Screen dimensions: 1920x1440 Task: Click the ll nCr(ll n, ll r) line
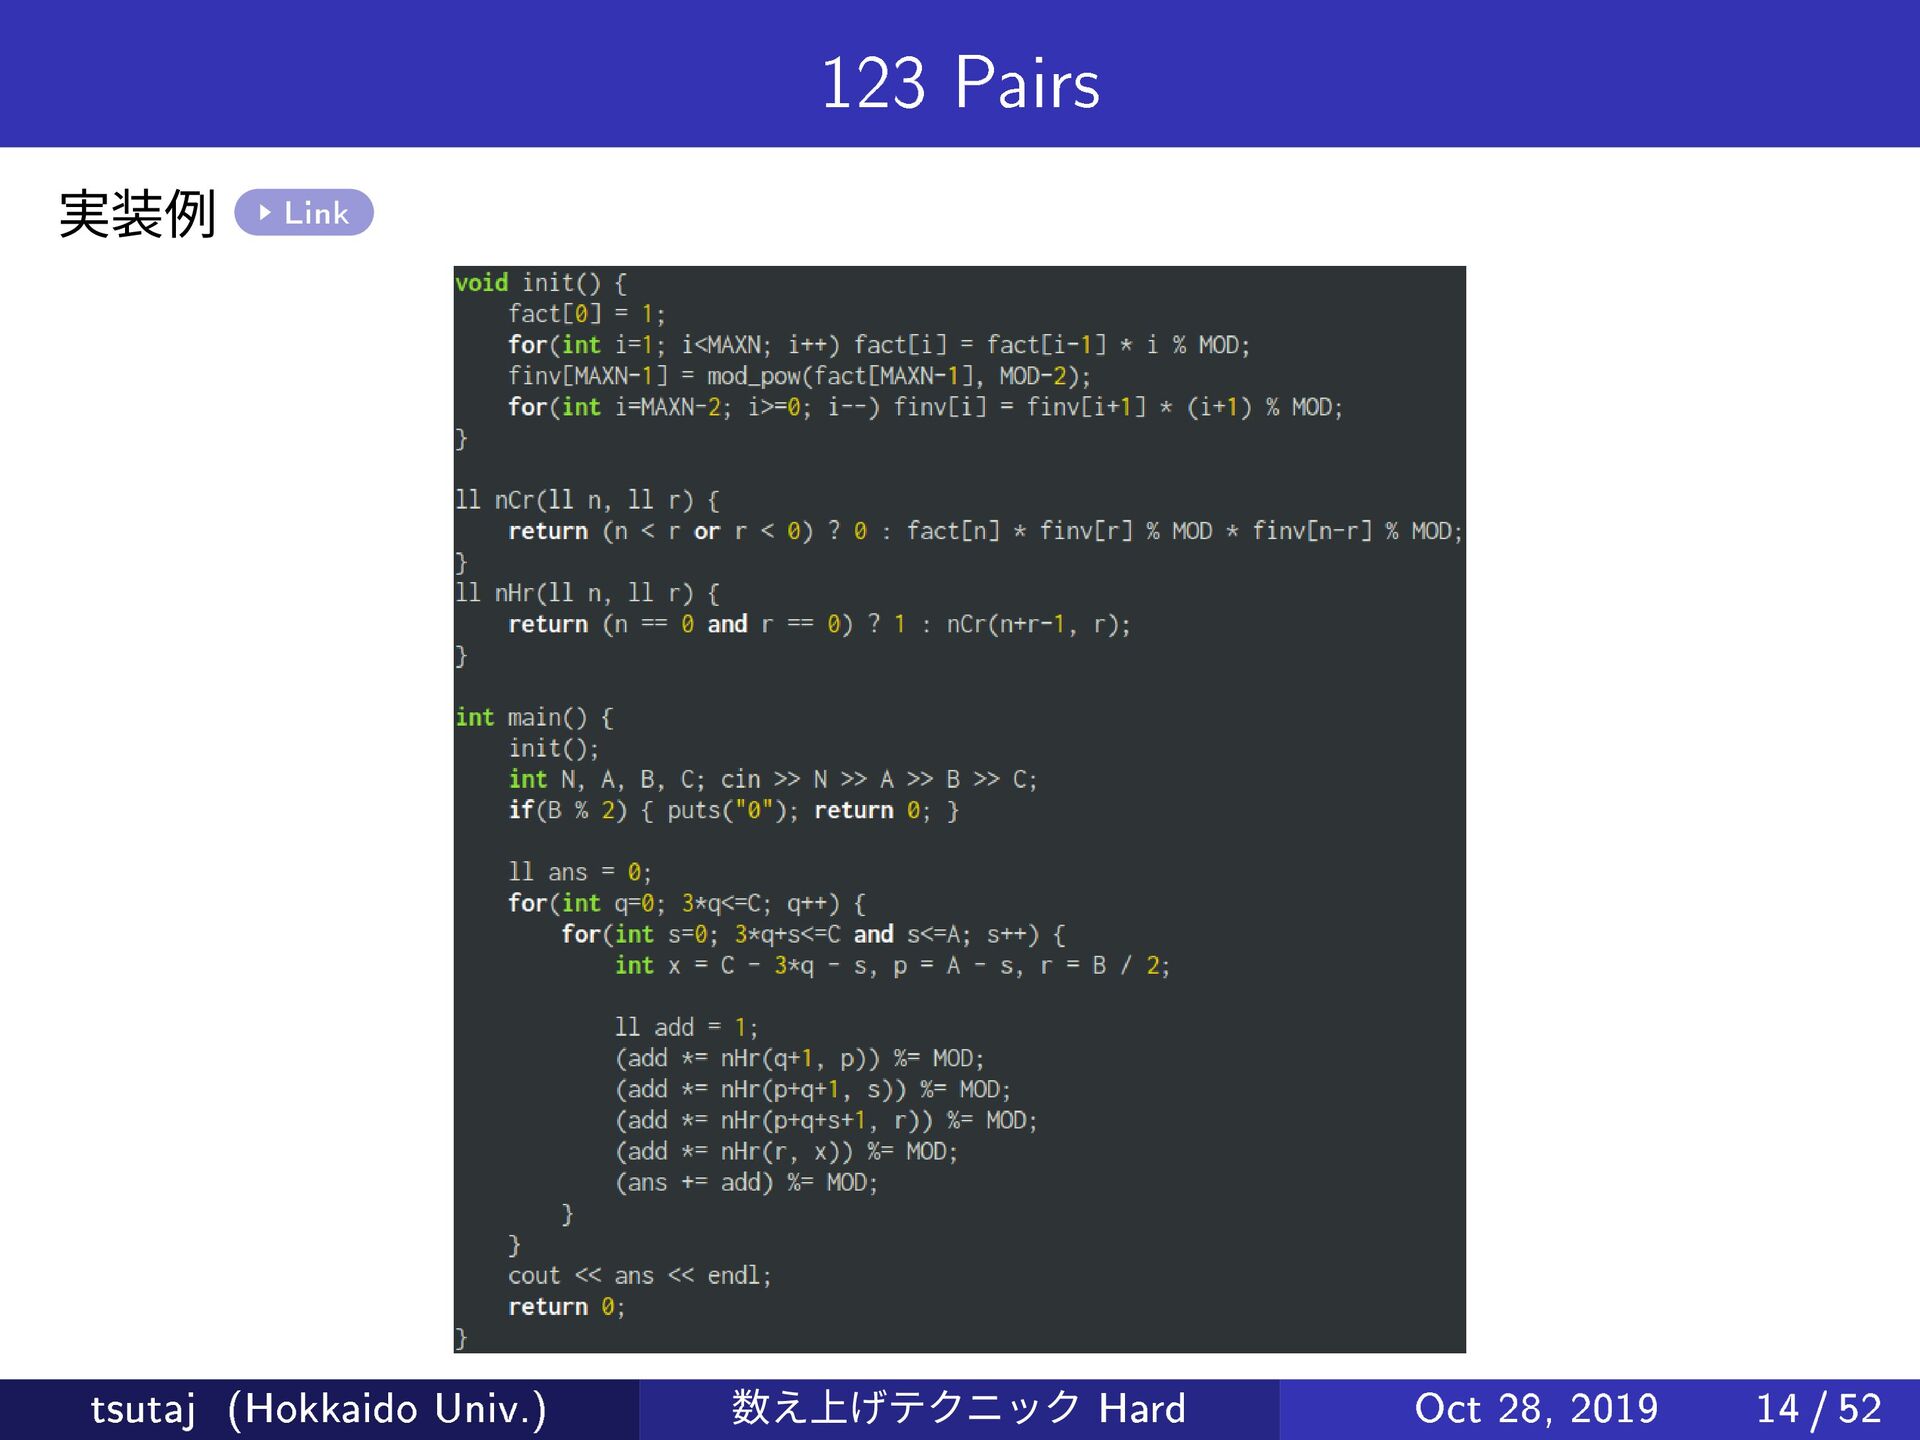click(587, 500)
